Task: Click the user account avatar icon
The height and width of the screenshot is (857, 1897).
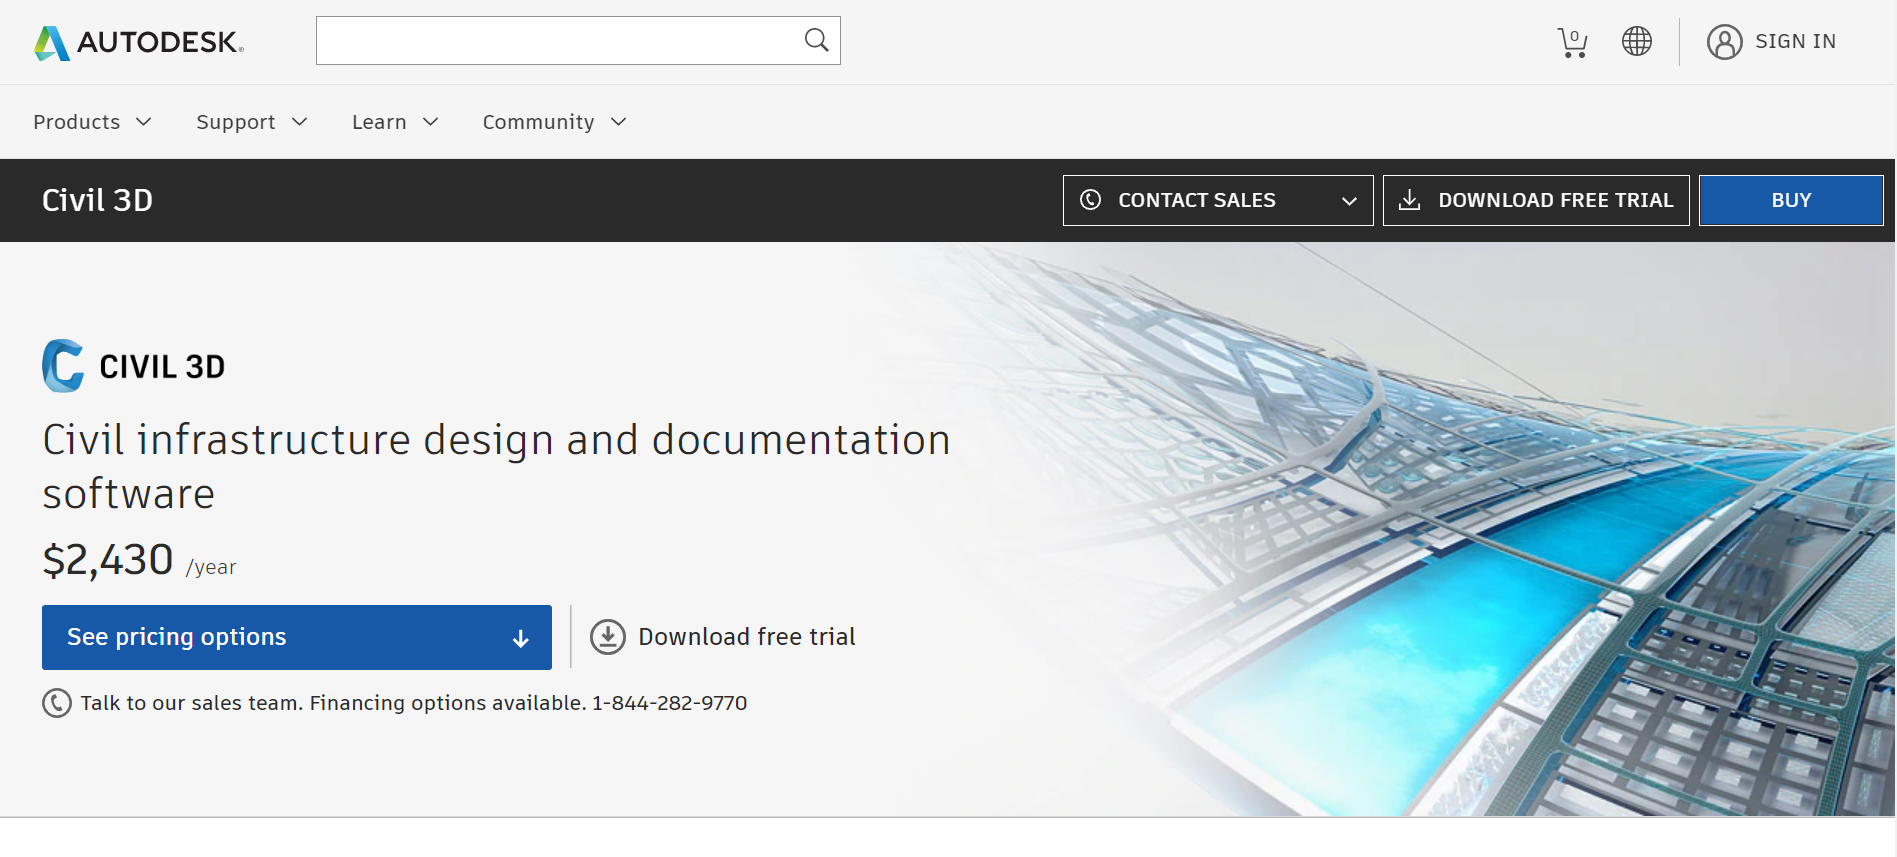Action: (1724, 42)
